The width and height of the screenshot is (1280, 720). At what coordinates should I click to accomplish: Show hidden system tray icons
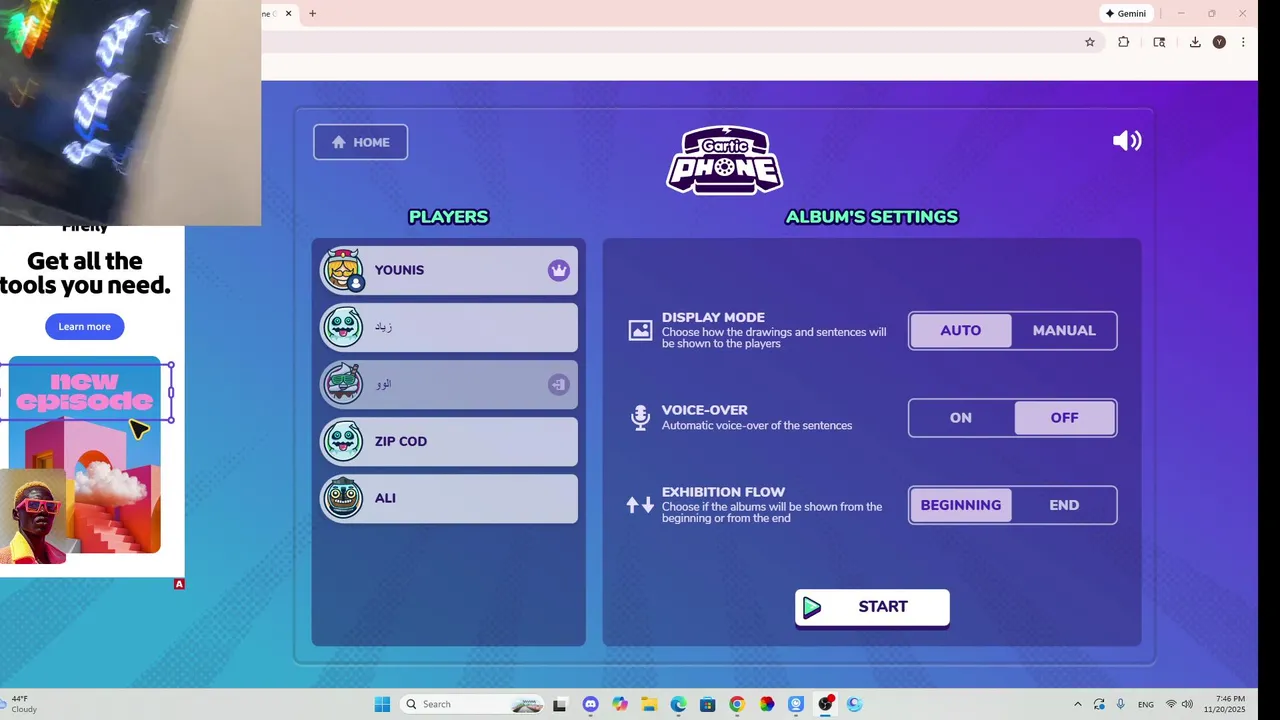(1077, 704)
